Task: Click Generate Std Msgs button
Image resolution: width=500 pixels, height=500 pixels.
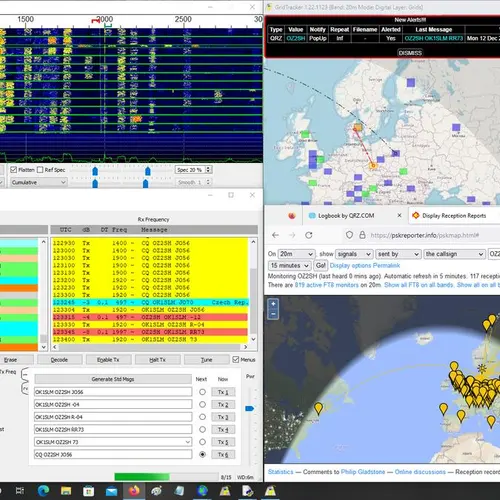Action: (113, 379)
